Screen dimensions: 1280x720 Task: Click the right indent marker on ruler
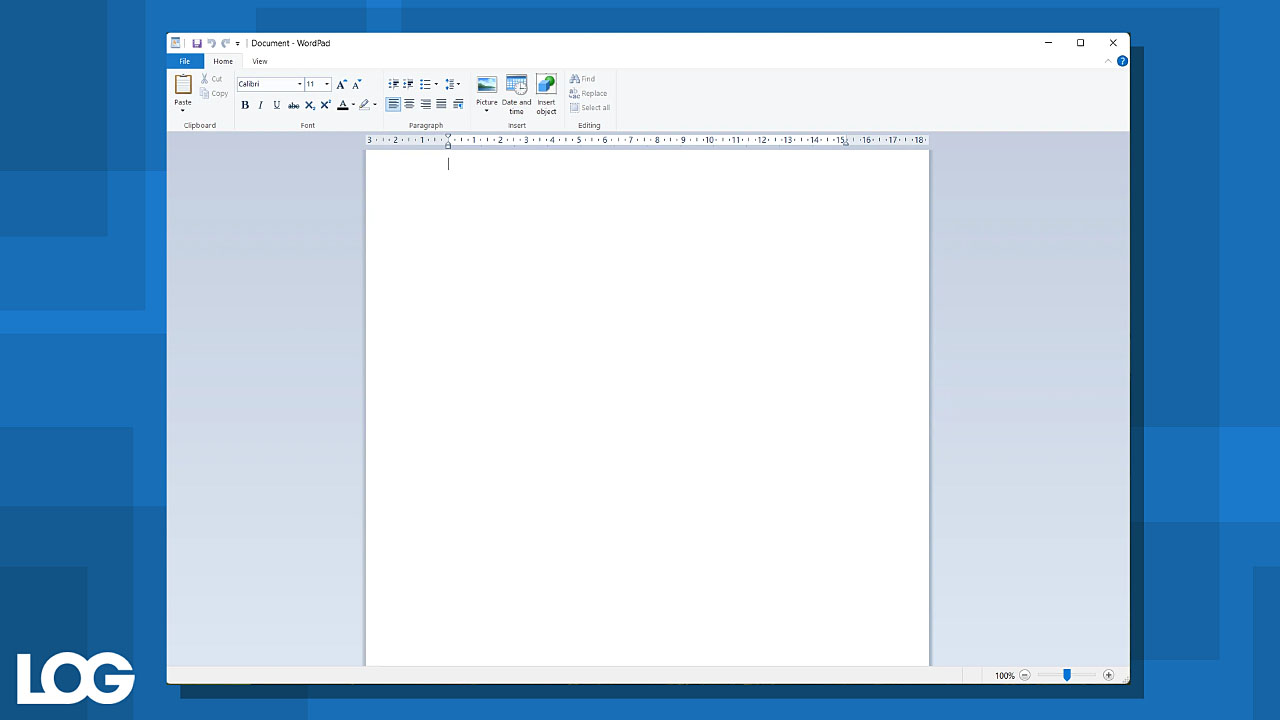pos(846,144)
